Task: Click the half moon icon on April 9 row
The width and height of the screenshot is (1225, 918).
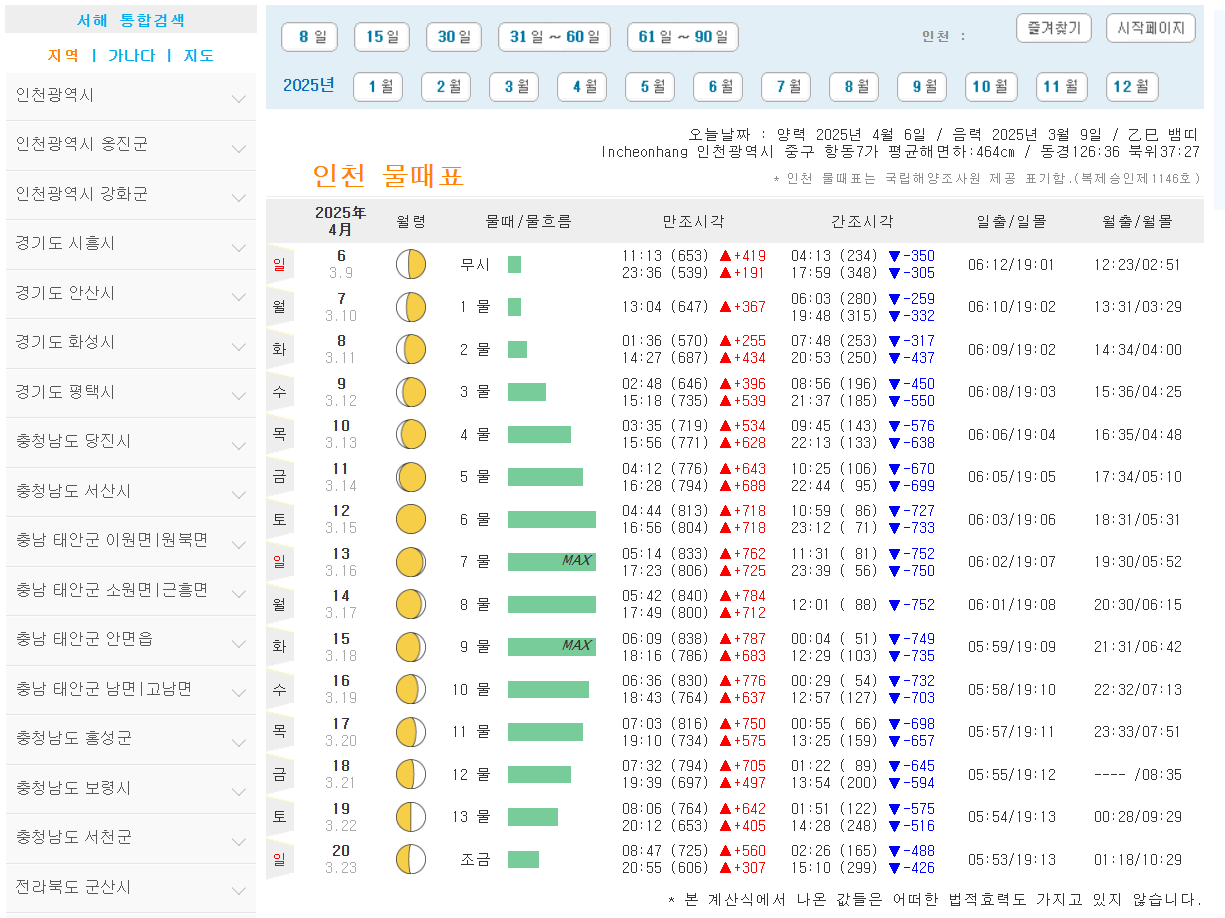Action: [410, 392]
